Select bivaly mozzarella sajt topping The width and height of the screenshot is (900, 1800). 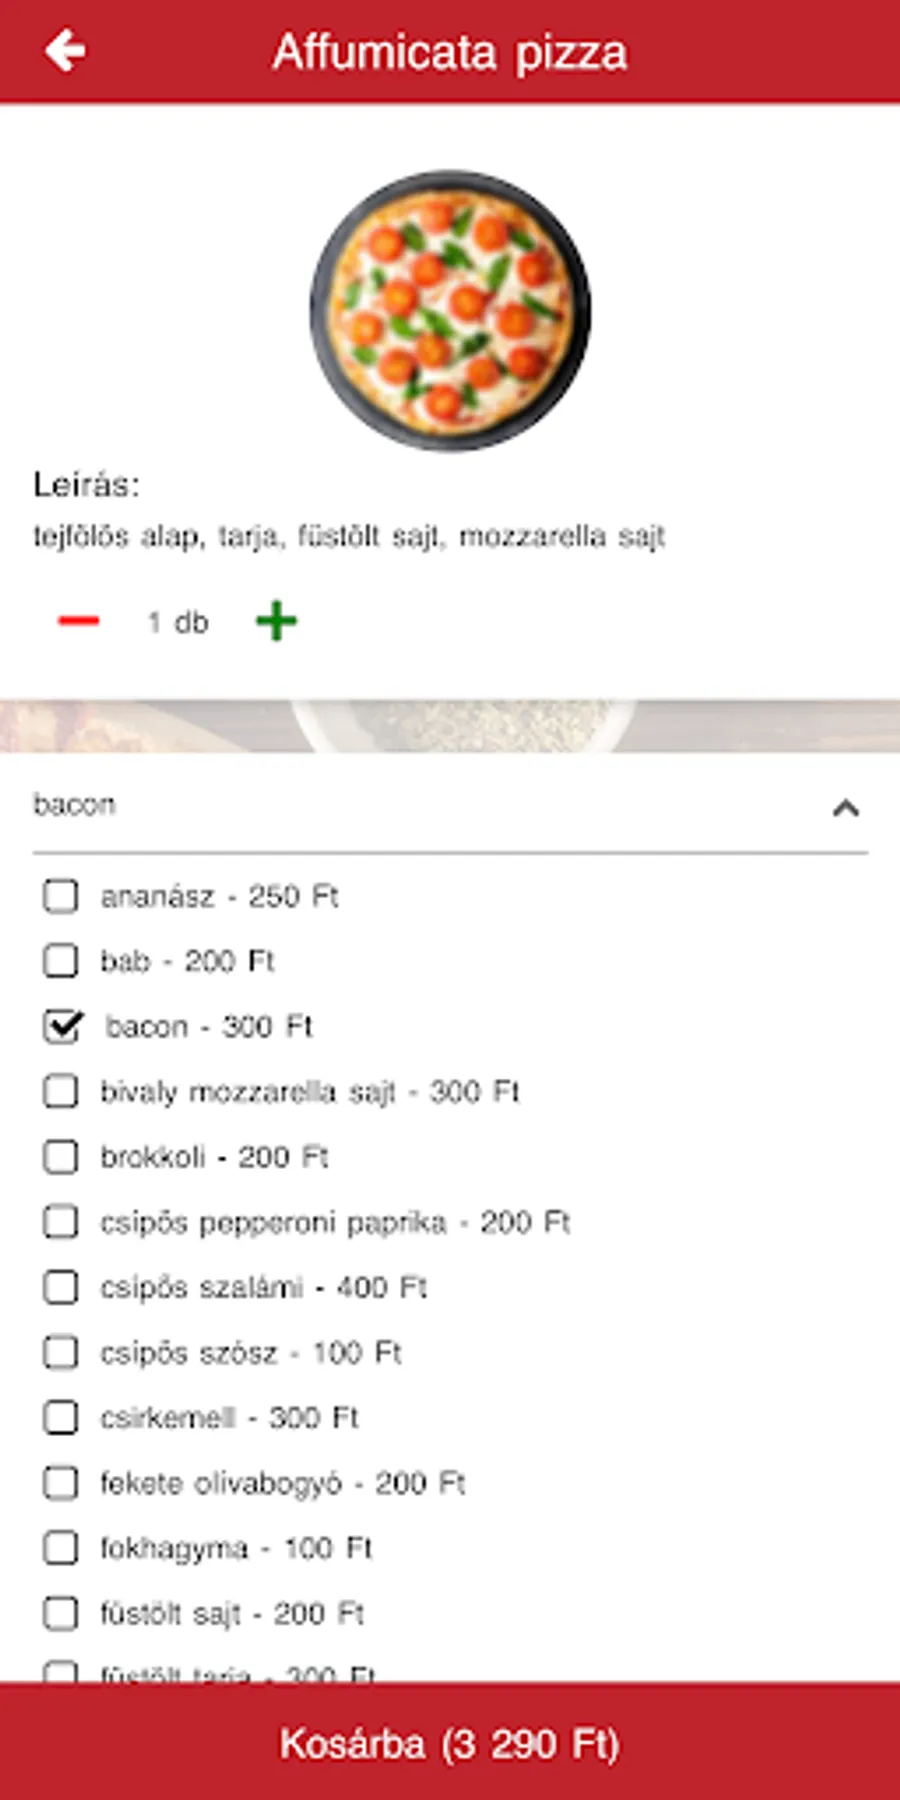pyautogui.click(x=61, y=1091)
